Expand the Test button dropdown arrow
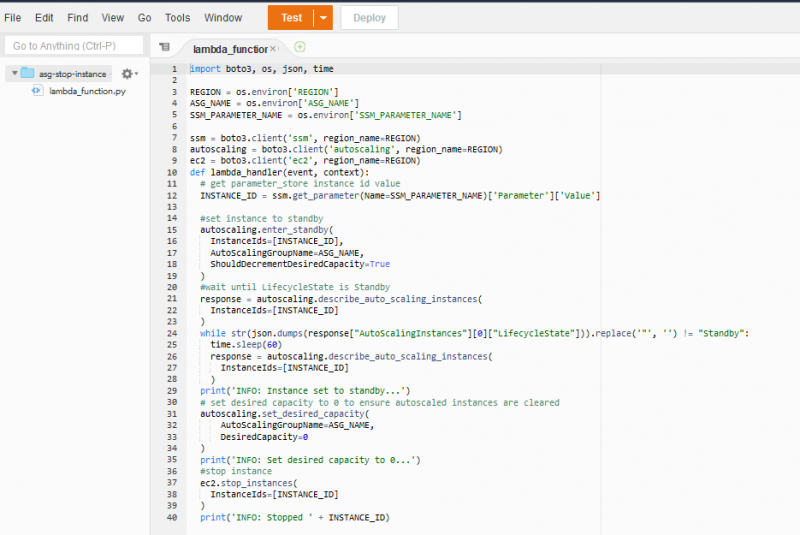The height and width of the screenshot is (535, 800). click(322, 18)
